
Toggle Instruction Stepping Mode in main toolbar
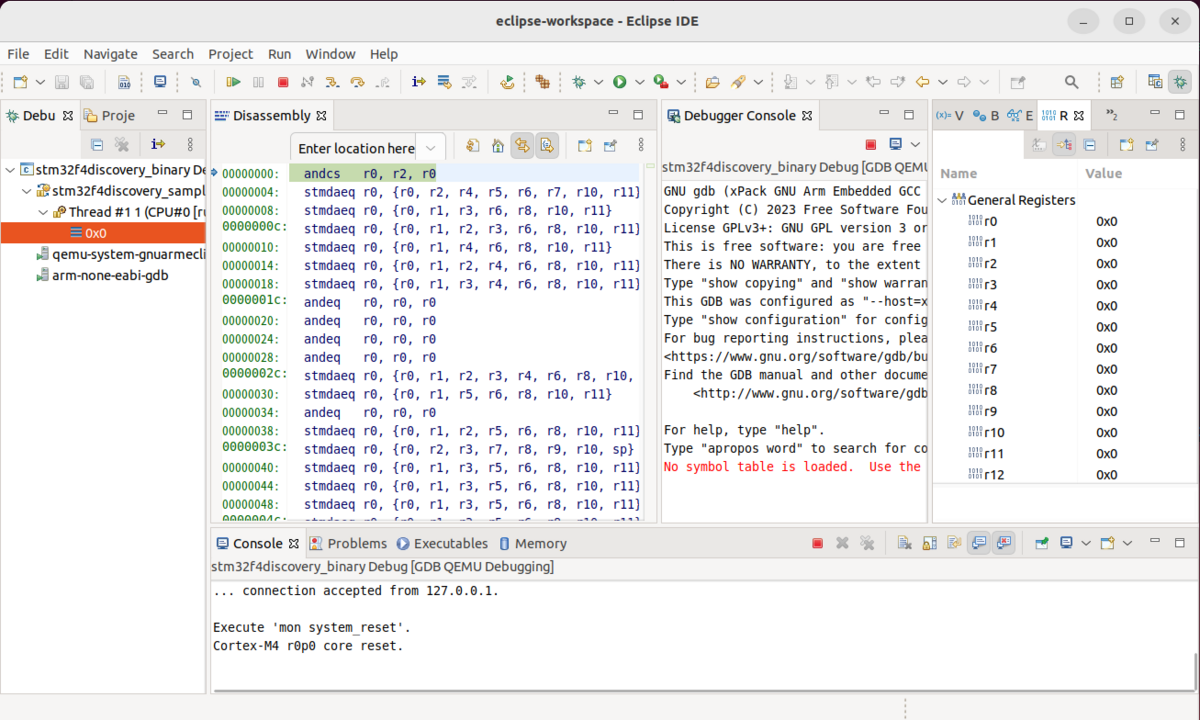click(419, 82)
